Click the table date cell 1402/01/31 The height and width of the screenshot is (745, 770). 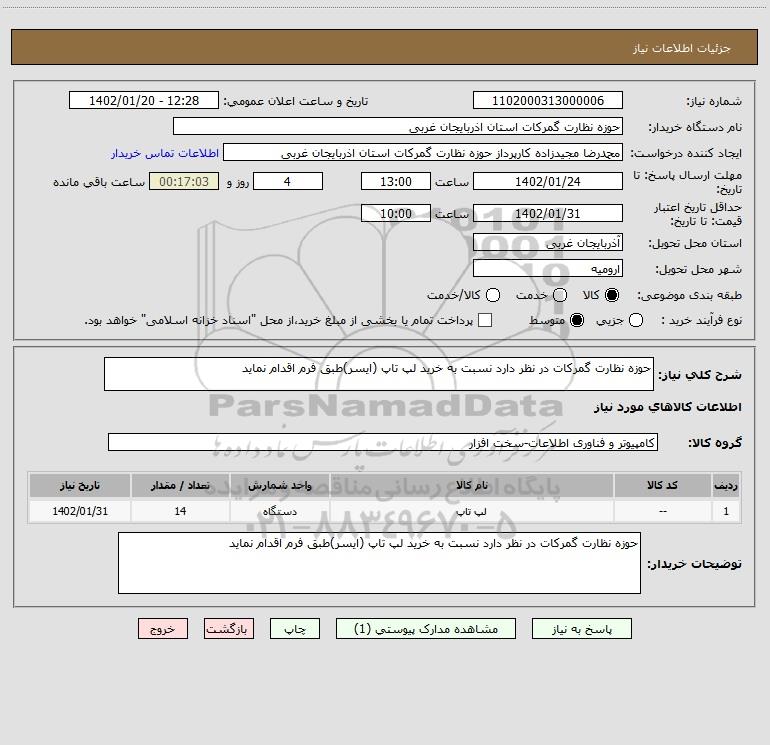click(x=80, y=511)
